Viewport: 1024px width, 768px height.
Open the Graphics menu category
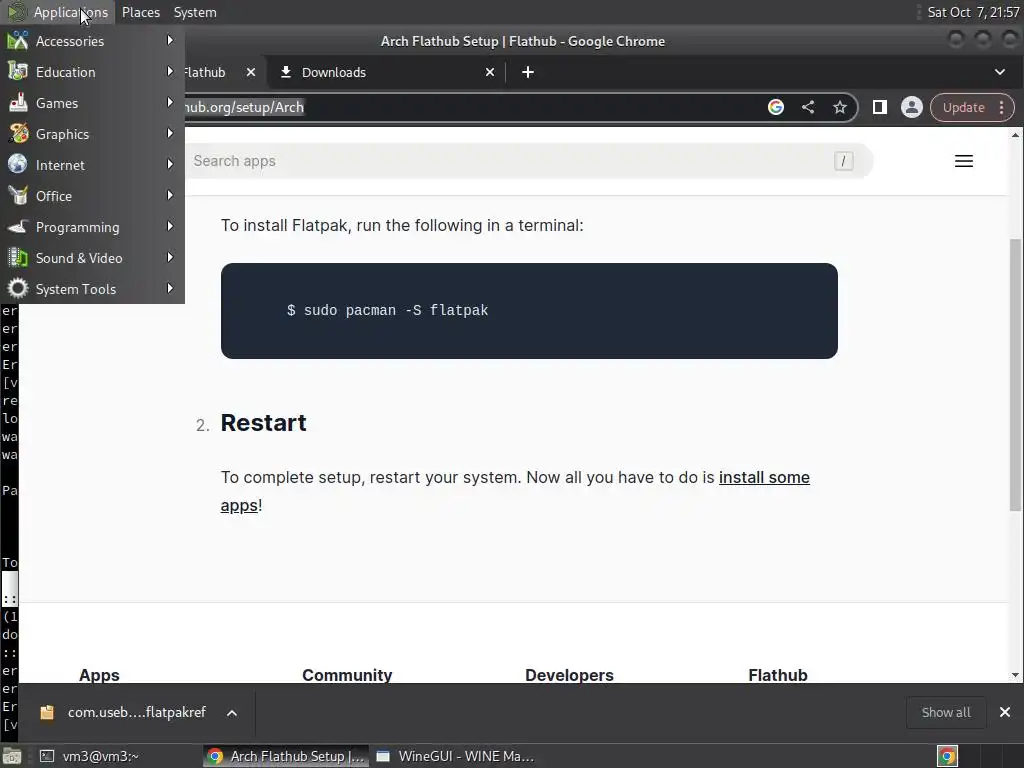coord(92,134)
